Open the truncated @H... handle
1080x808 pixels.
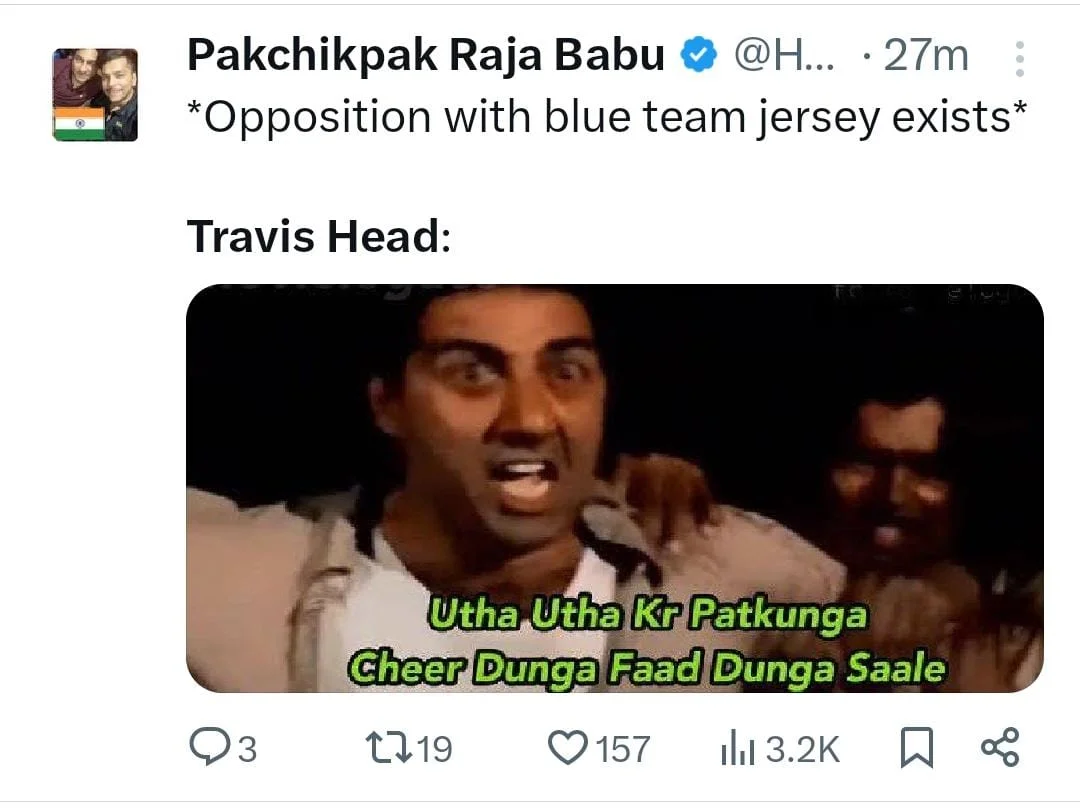784,55
